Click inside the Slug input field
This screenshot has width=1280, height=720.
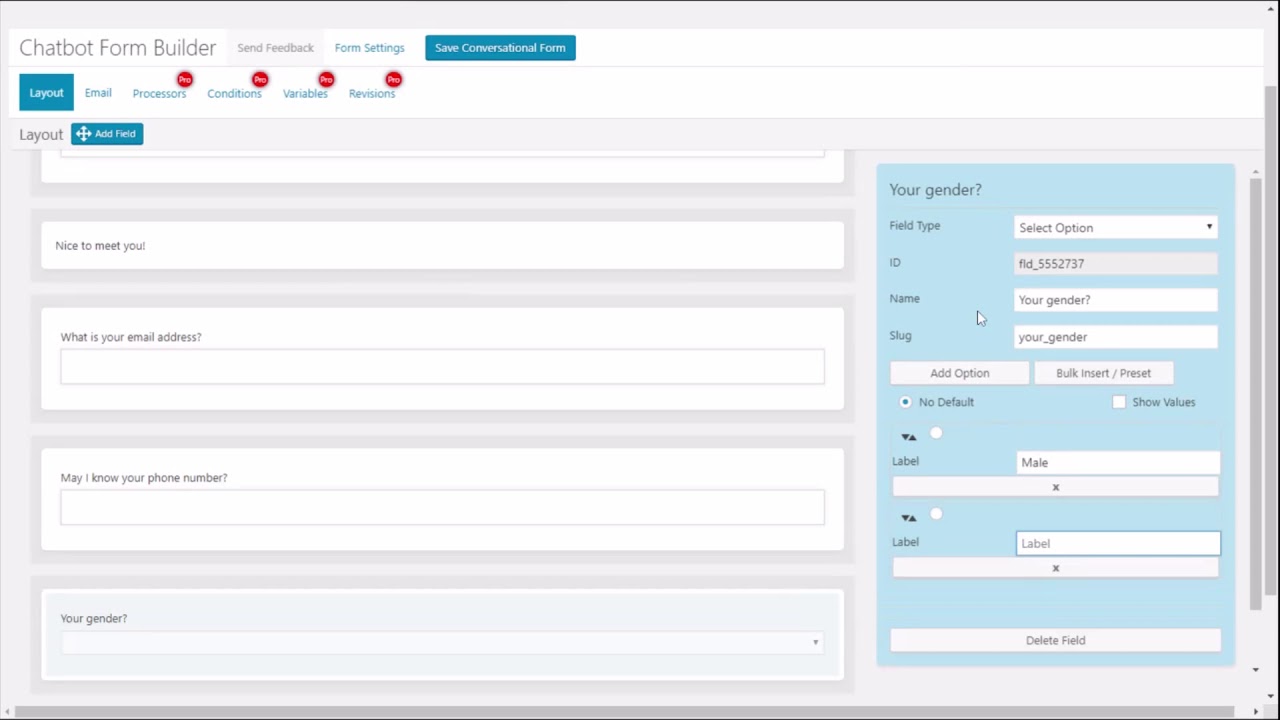(x=1115, y=337)
